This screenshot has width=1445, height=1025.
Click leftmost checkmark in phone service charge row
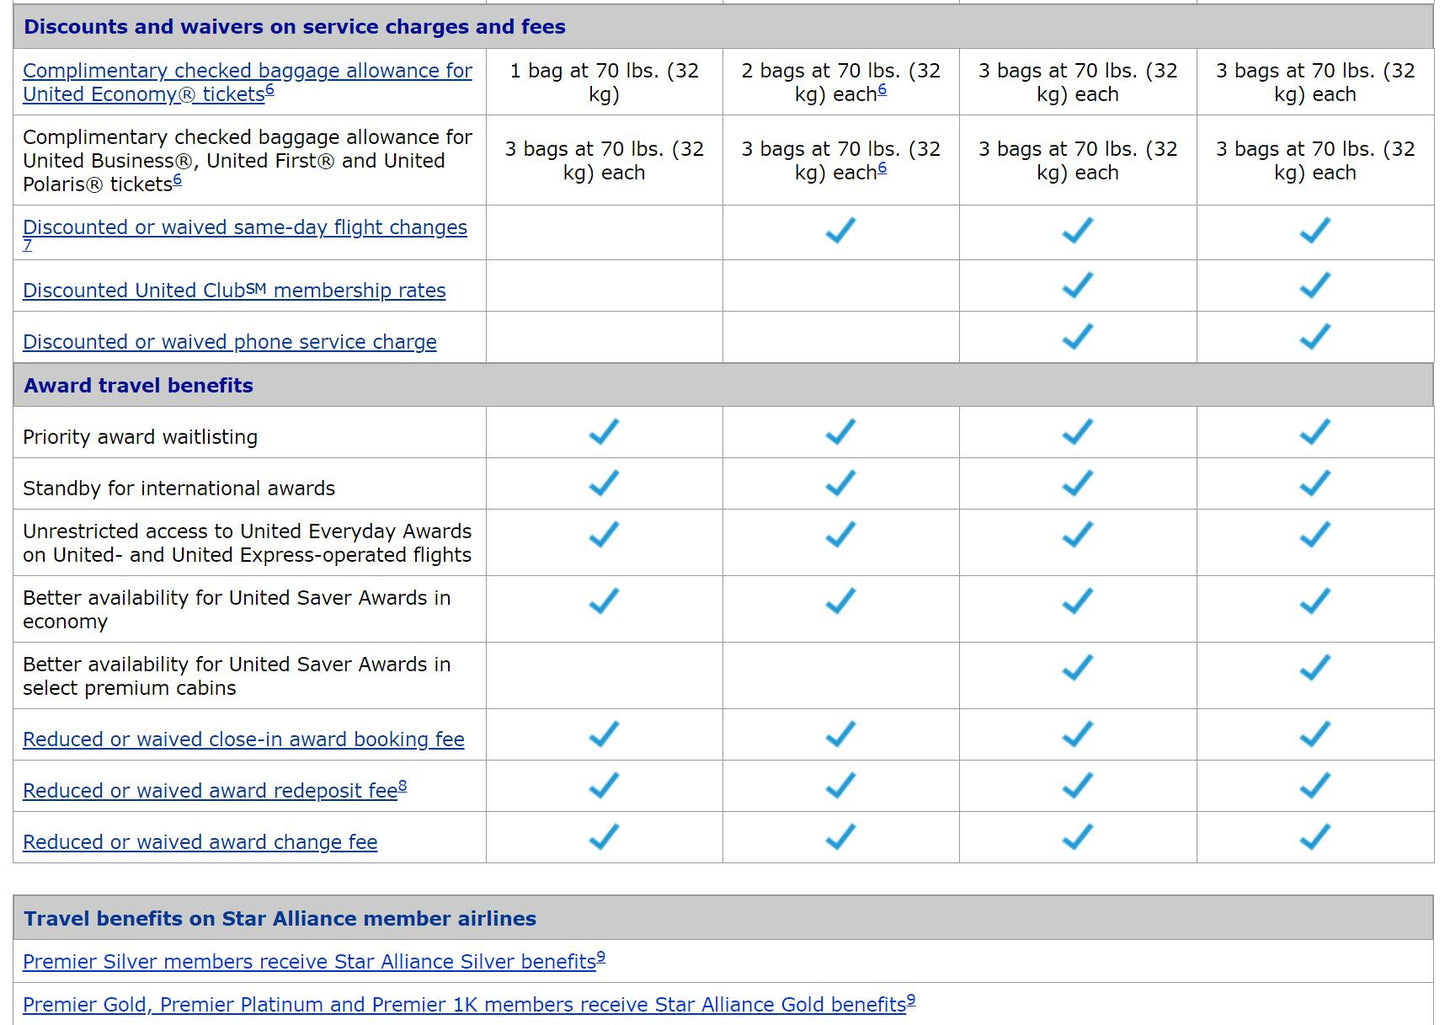[x=1077, y=337]
